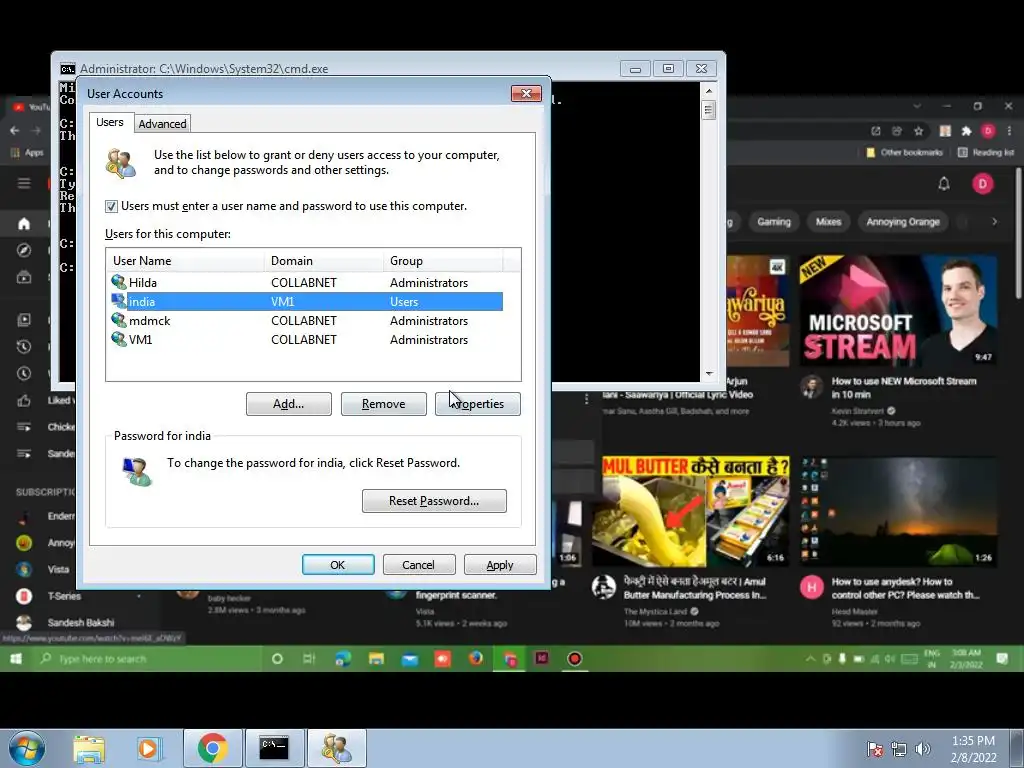Screen dimensions: 1024x768
Task: Switch to User Accounts taskbar icon
Action: tap(336, 748)
